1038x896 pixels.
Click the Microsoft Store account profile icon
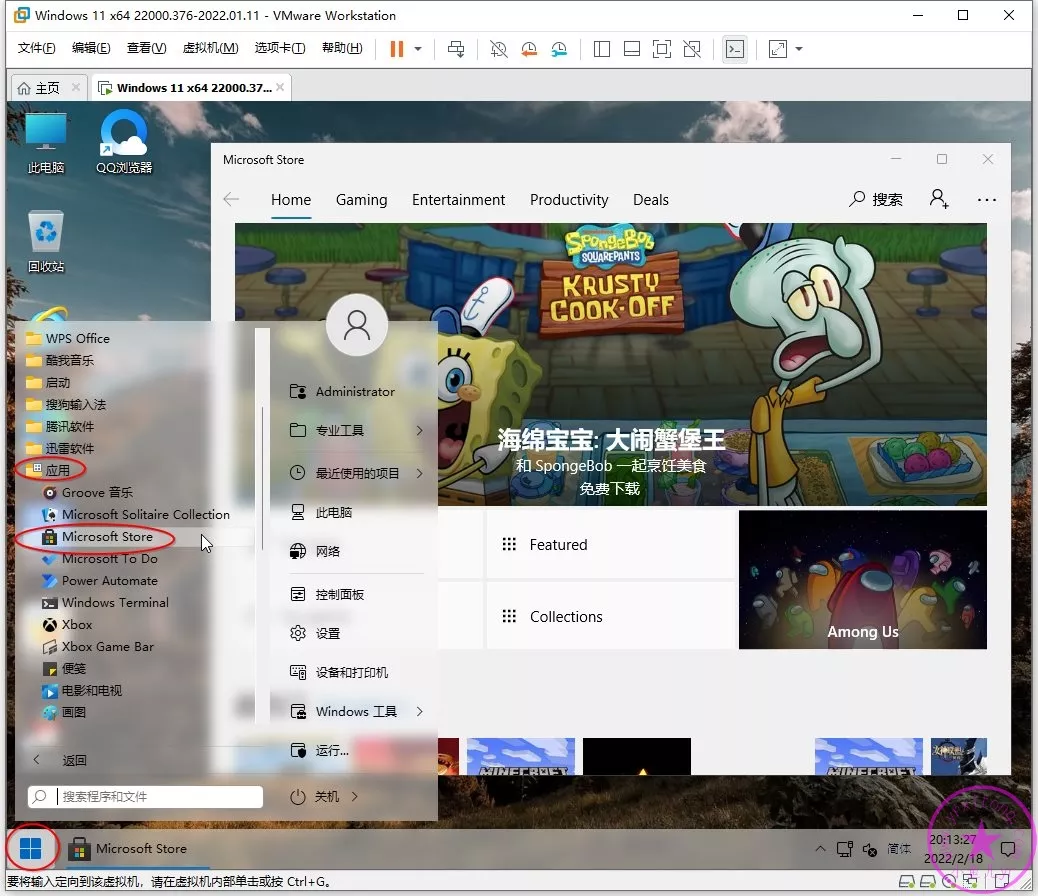(939, 199)
